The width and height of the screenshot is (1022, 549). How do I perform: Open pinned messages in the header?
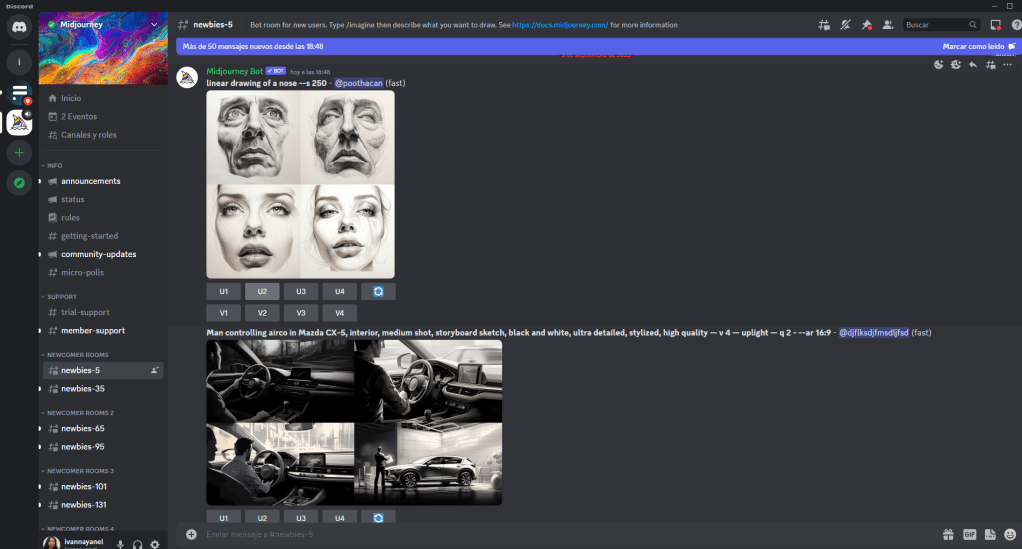(x=866, y=25)
